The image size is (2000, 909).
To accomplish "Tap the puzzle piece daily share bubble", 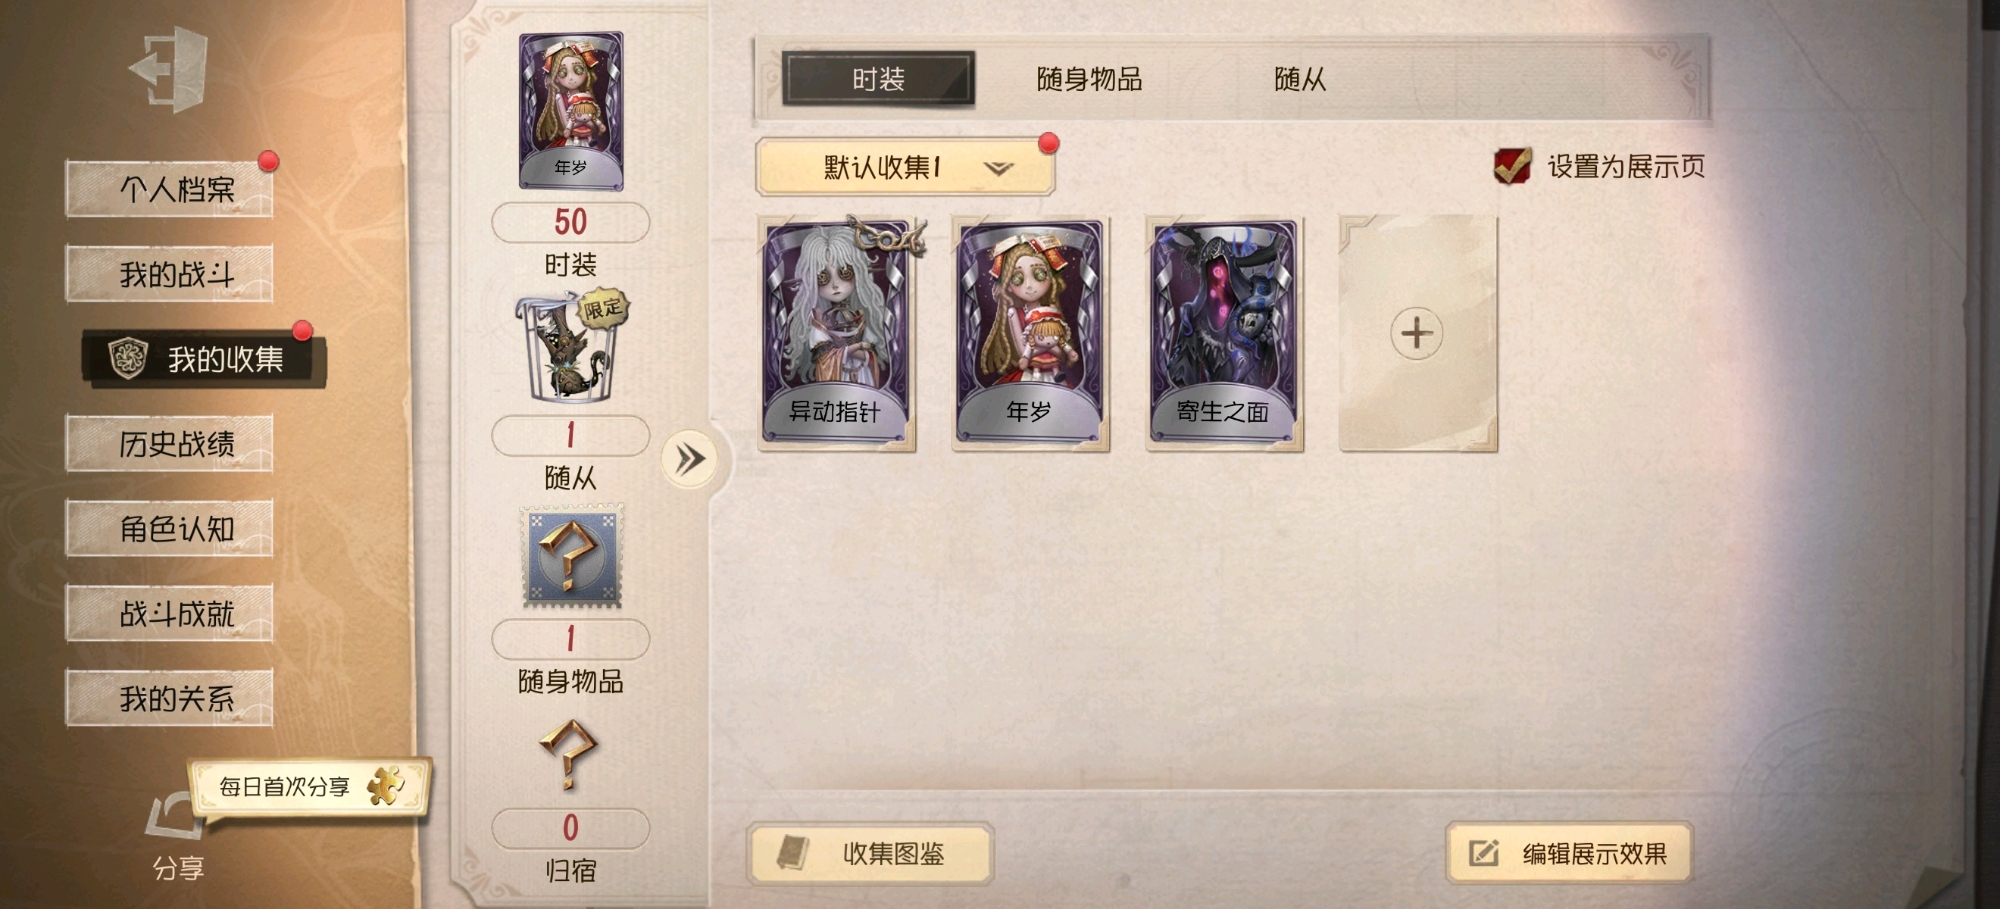I will click(309, 787).
